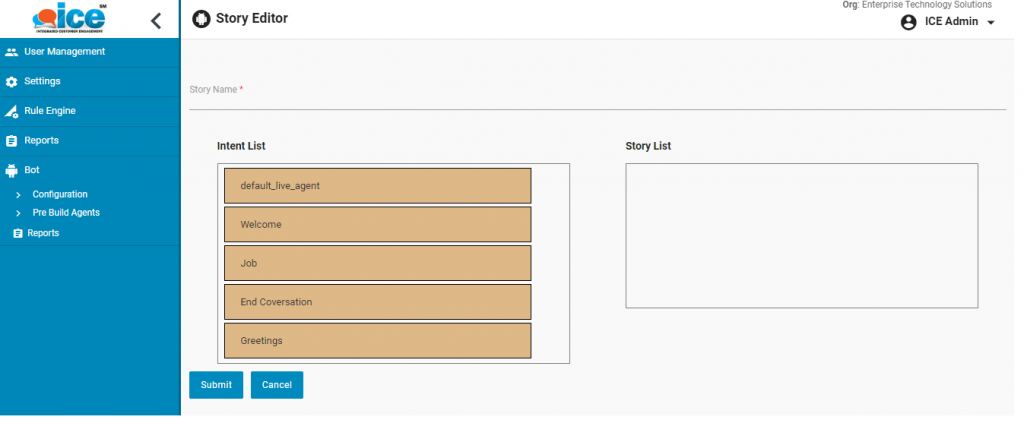
Task: Pick the End Coversation intent
Action: [377, 302]
